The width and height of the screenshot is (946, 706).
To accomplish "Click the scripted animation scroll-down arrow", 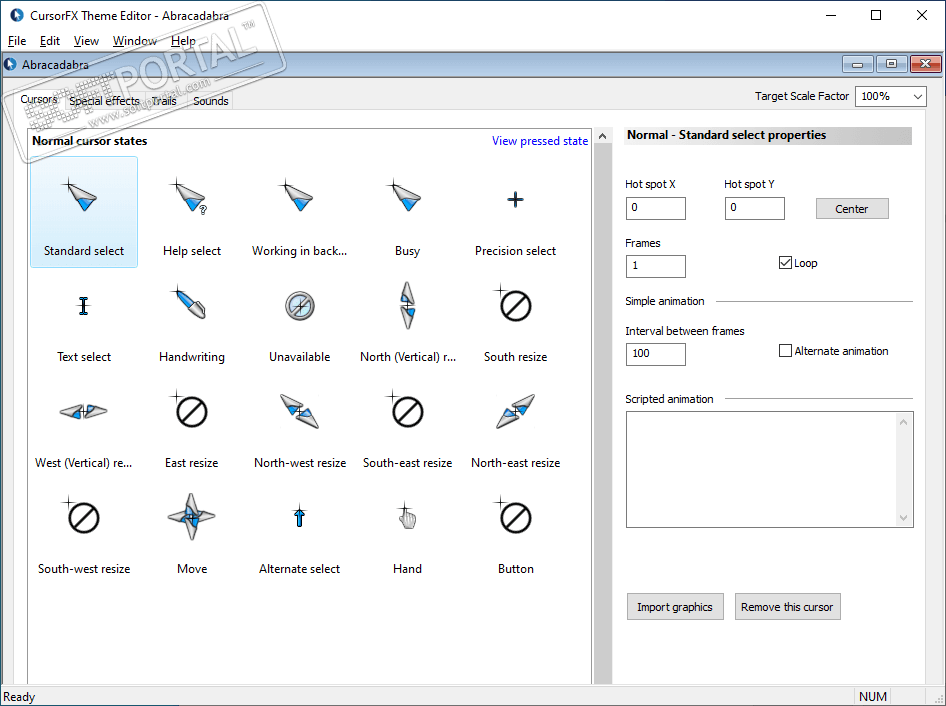I will pyautogui.click(x=903, y=518).
